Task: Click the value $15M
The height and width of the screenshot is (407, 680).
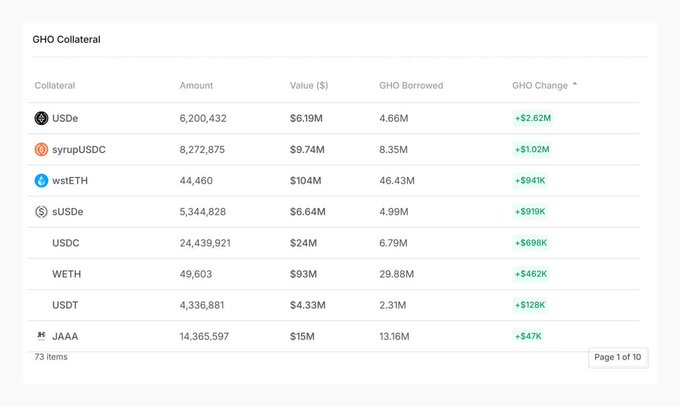Action: point(302,337)
